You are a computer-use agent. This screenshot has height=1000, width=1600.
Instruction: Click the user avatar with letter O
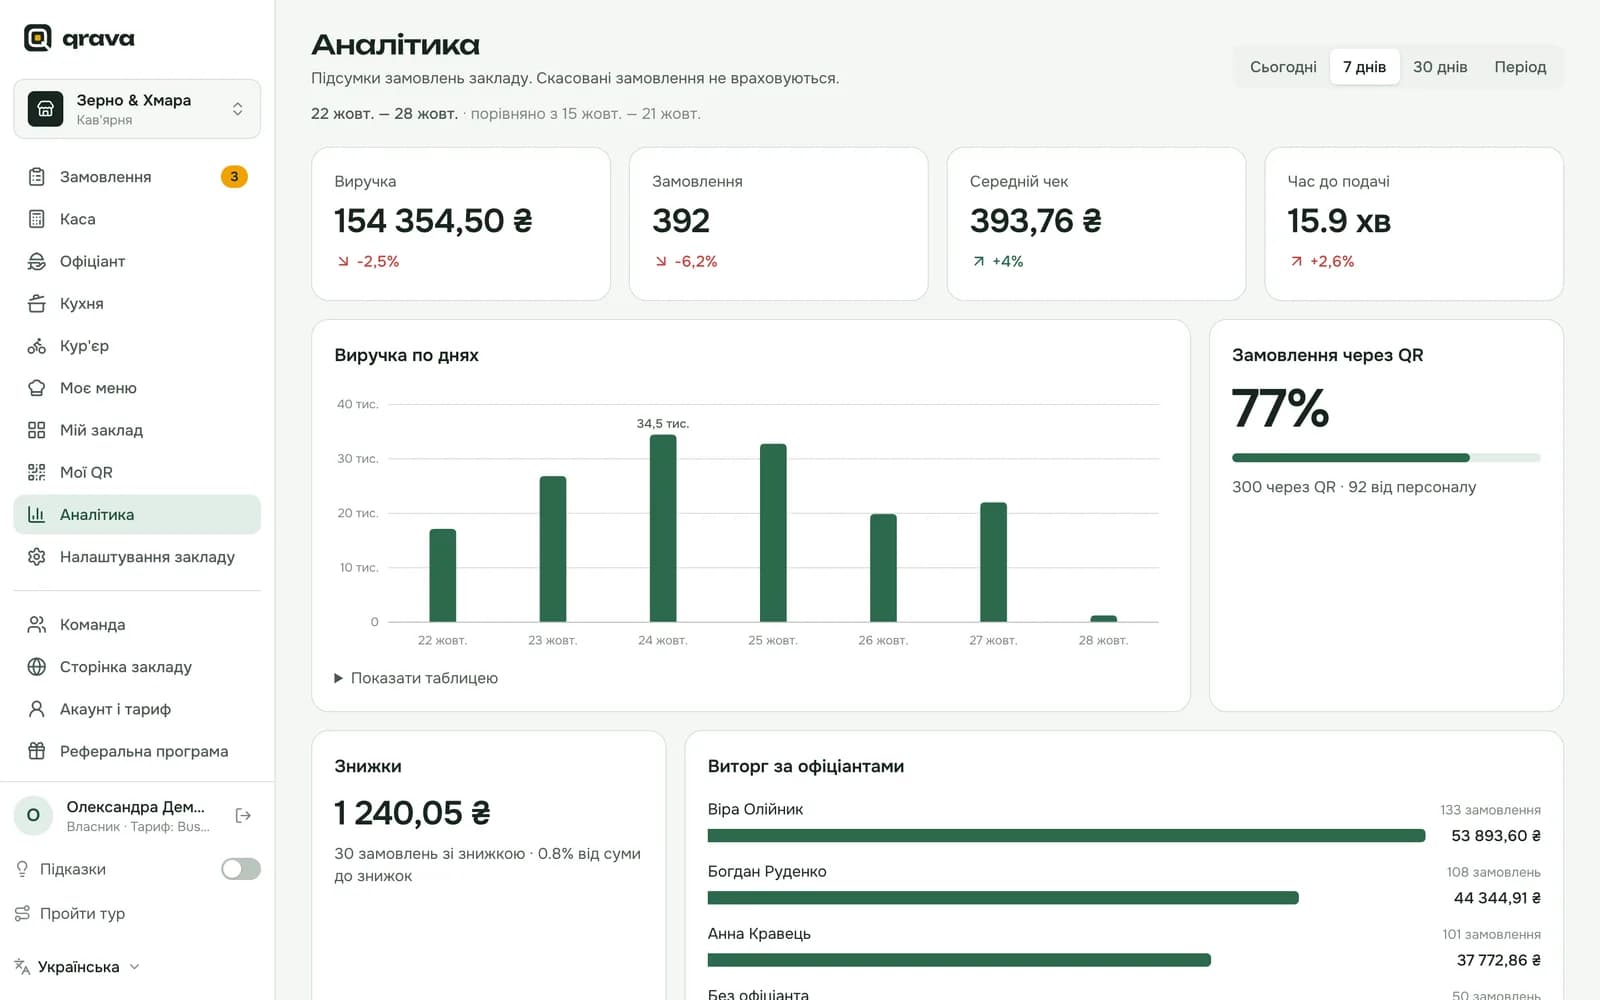(x=33, y=816)
